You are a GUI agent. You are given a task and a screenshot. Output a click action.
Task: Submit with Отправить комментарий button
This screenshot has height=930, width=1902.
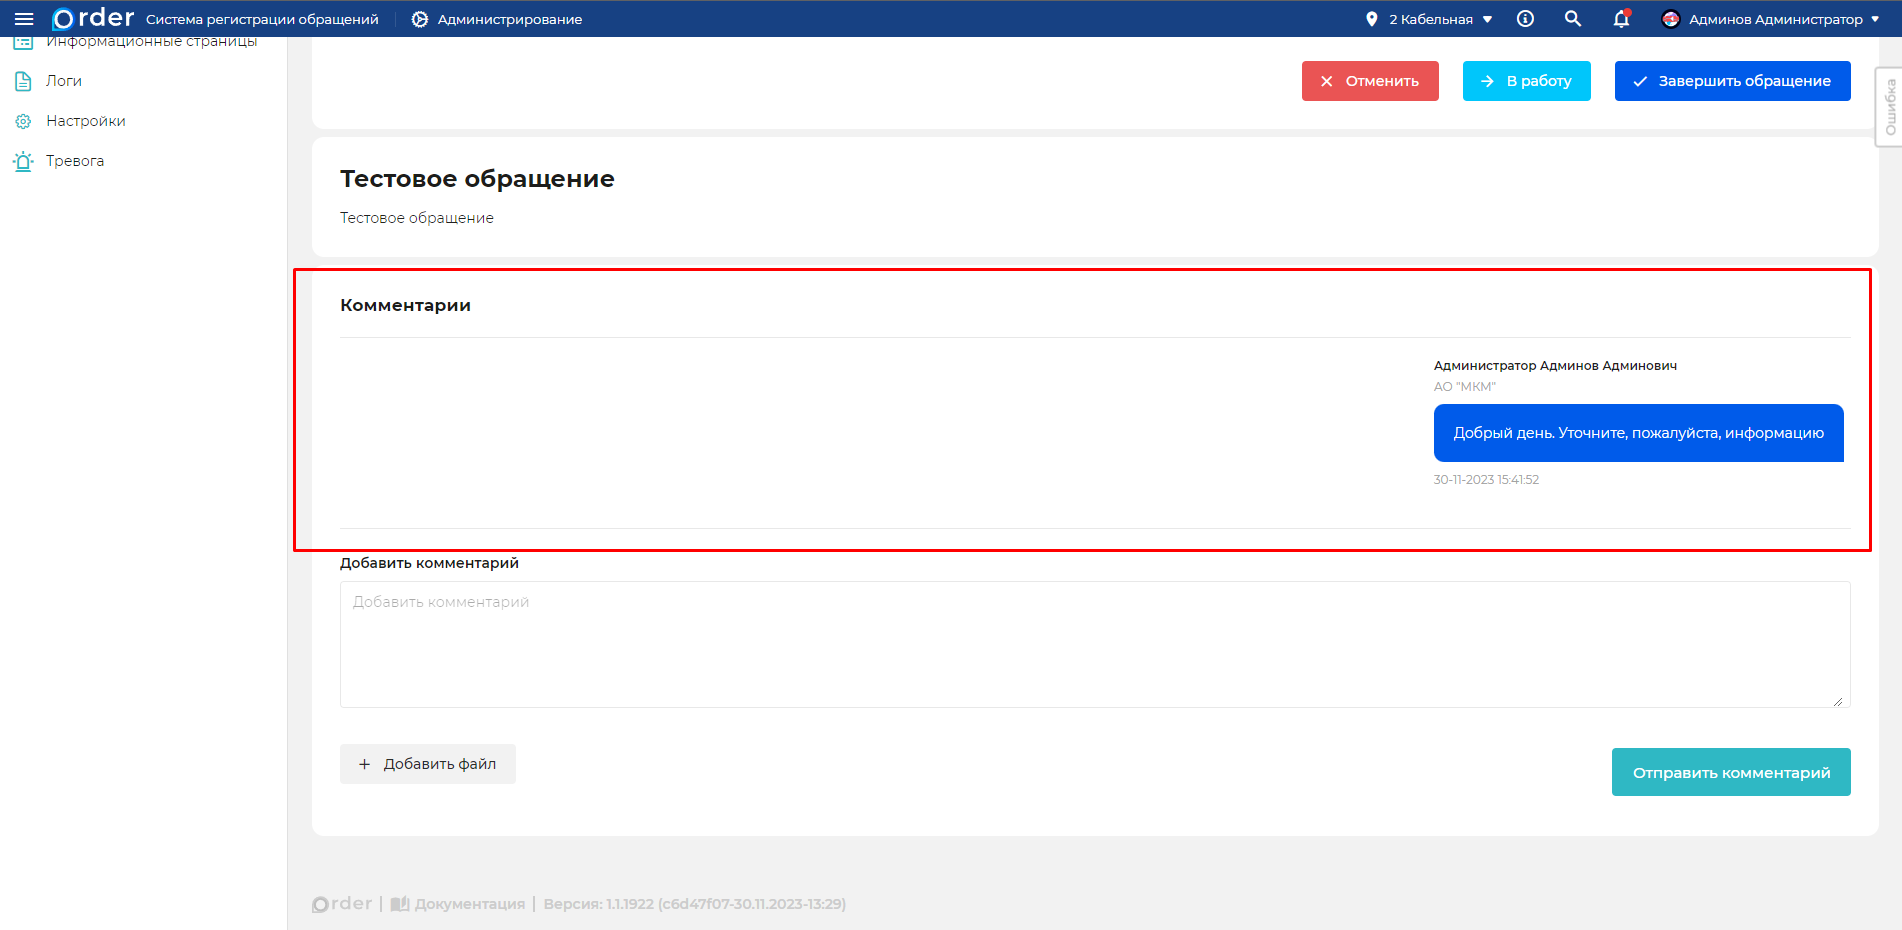pos(1731,772)
